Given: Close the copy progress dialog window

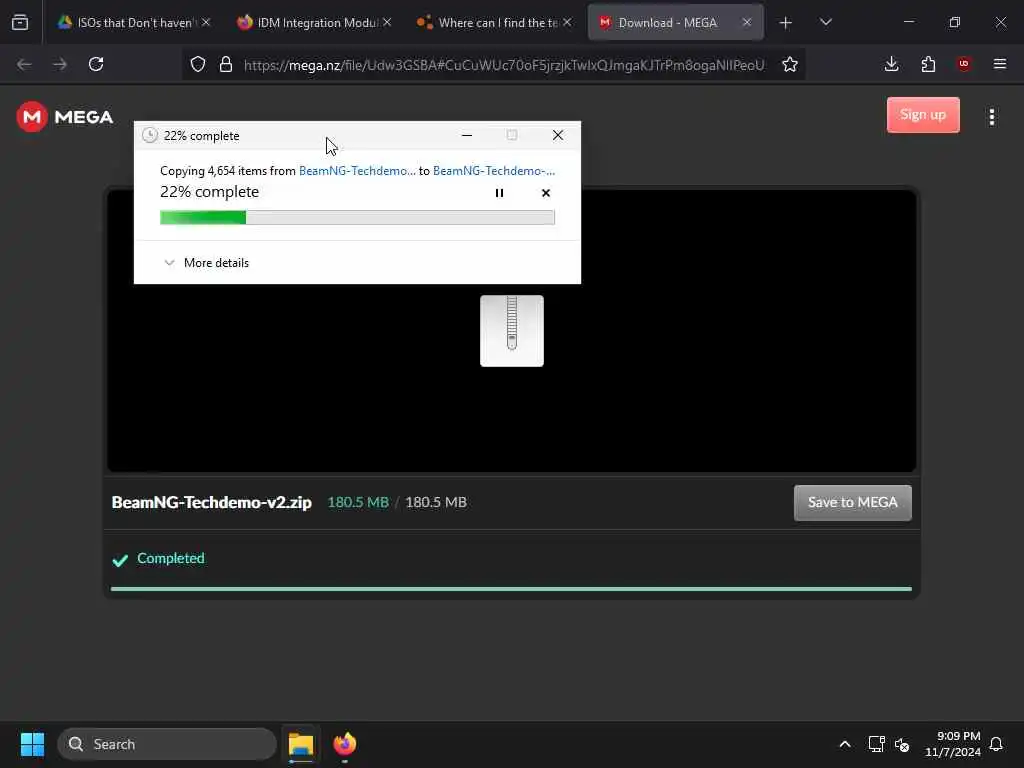Looking at the screenshot, I should [558, 135].
